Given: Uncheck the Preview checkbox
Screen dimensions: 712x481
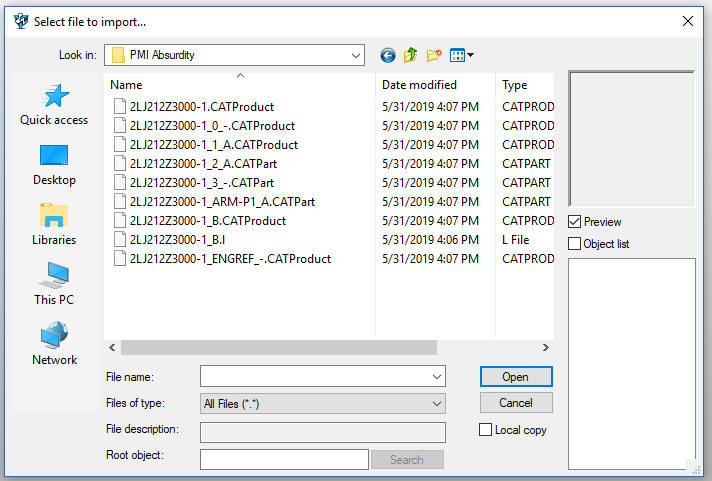Looking at the screenshot, I should click(575, 222).
